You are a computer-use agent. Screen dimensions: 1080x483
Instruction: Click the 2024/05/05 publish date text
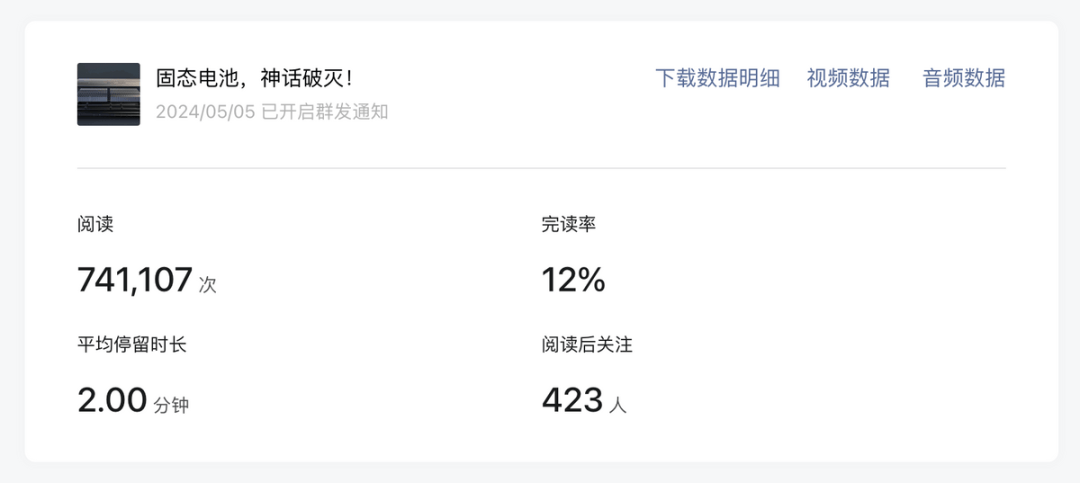205,112
